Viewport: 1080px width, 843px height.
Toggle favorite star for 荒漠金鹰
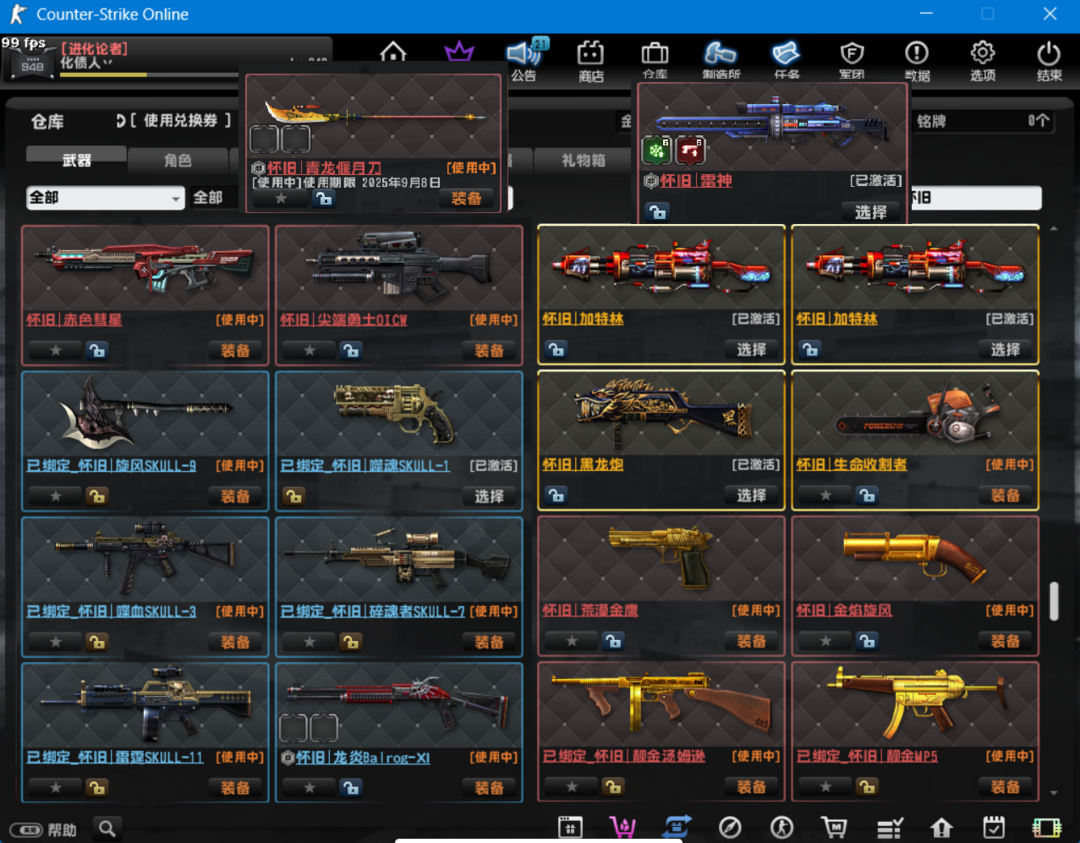572,641
